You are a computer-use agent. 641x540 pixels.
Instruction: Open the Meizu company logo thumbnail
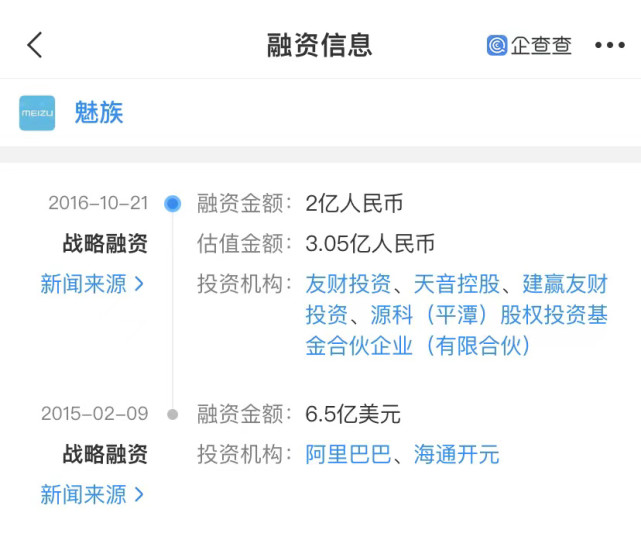37,113
